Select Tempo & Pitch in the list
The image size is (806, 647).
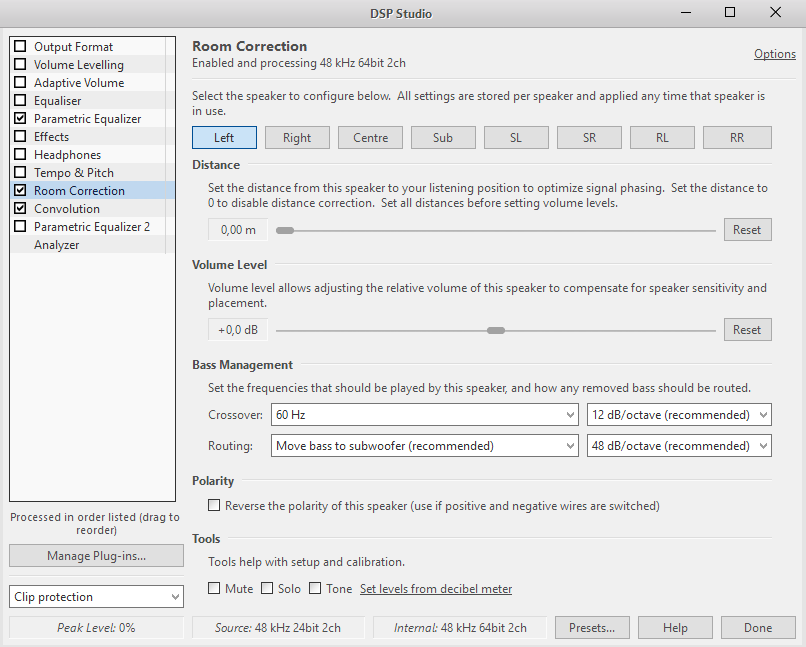pos(74,173)
